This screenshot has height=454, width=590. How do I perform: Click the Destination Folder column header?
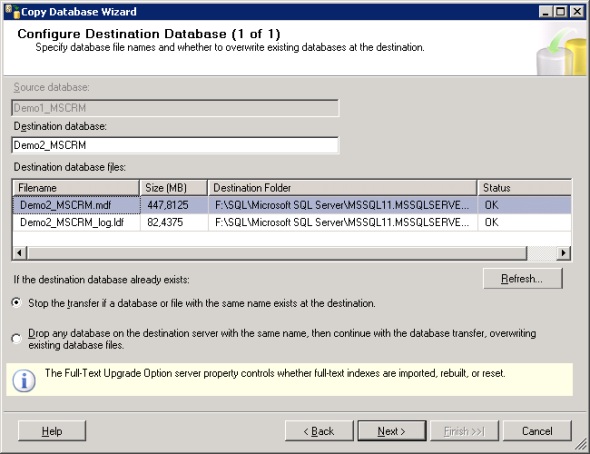(342, 188)
